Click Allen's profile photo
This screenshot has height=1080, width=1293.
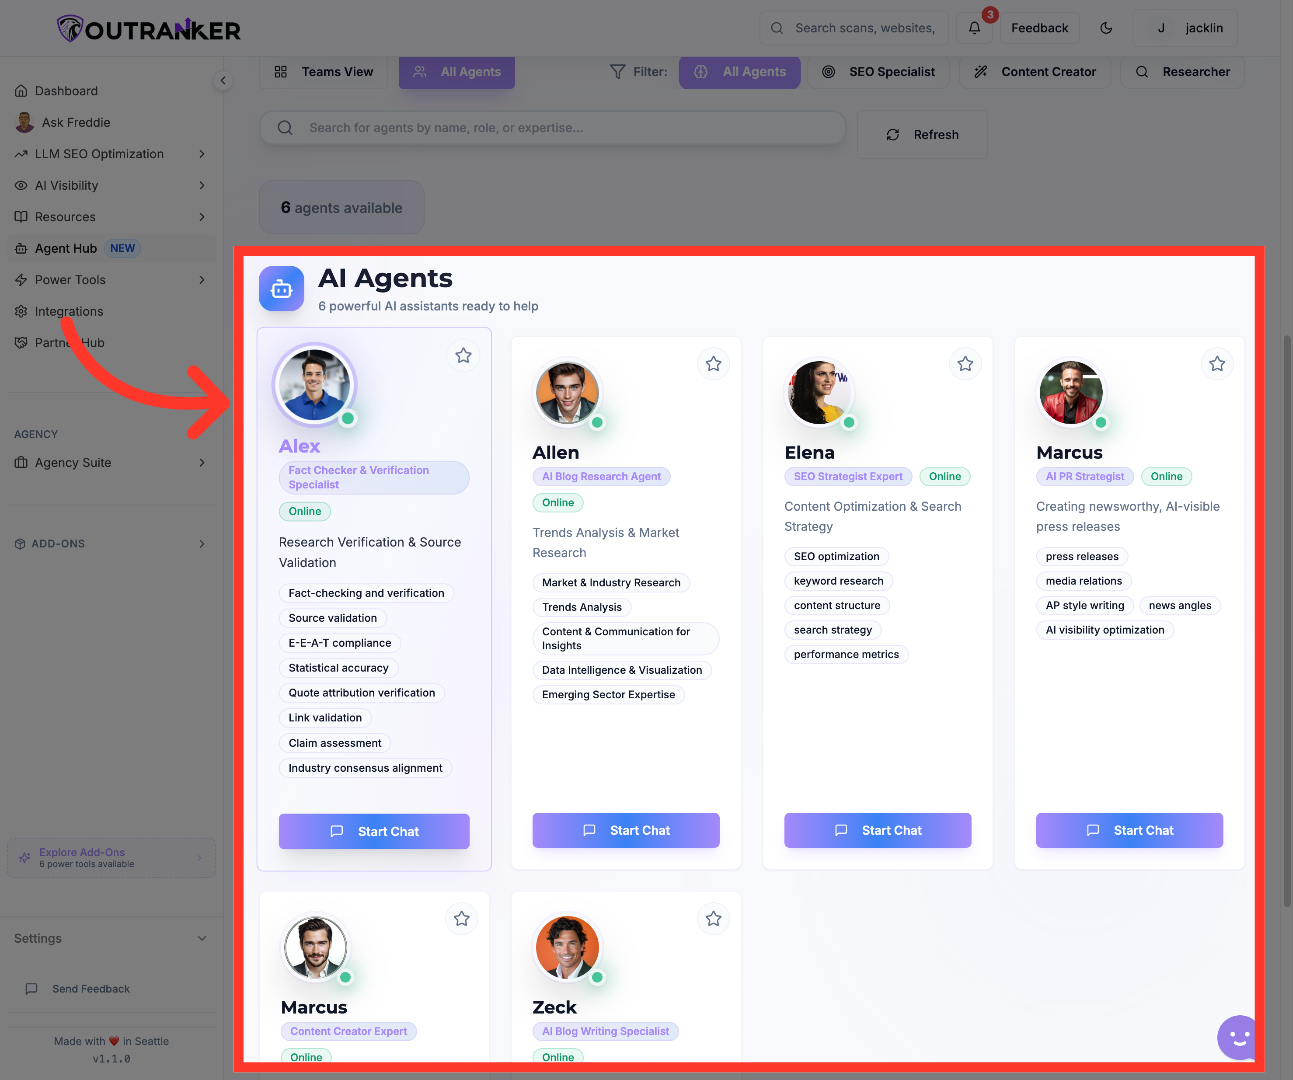[567, 393]
